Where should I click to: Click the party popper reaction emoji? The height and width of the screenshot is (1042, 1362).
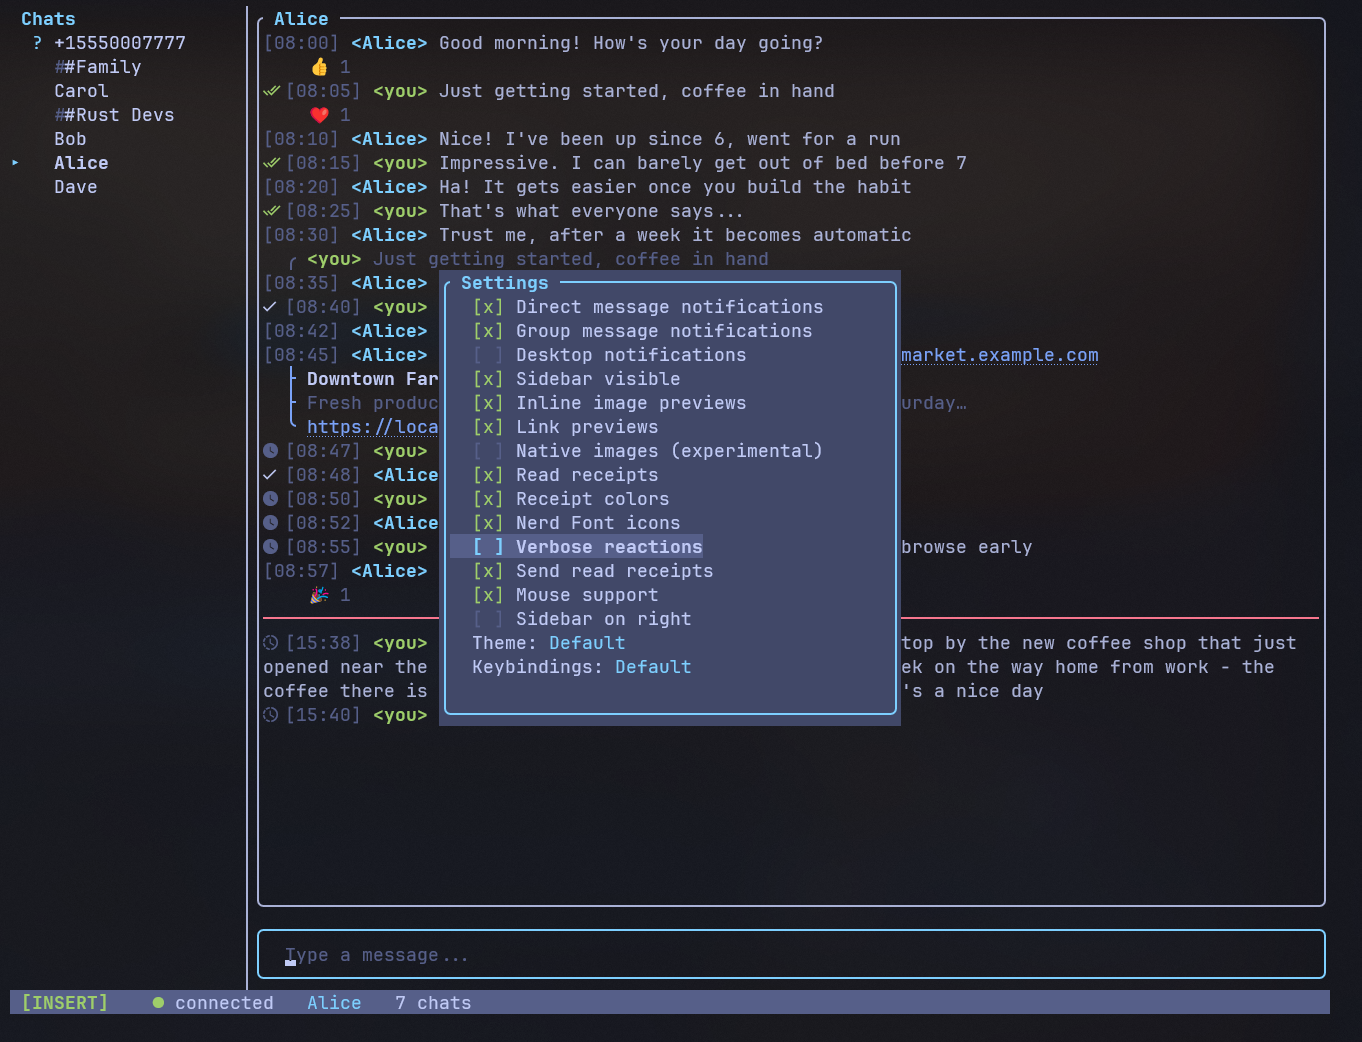319,595
